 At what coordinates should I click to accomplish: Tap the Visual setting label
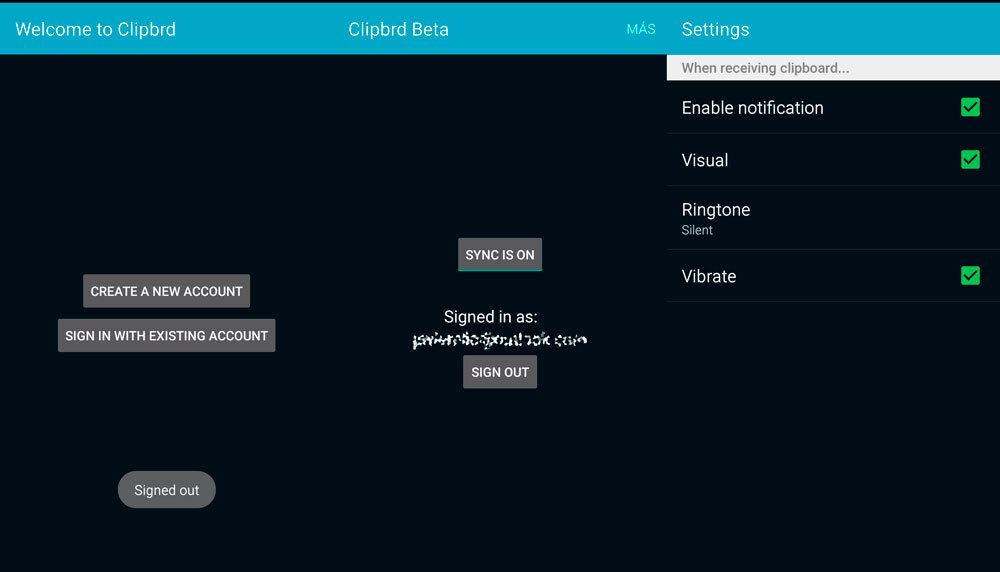(x=705, y=160)
